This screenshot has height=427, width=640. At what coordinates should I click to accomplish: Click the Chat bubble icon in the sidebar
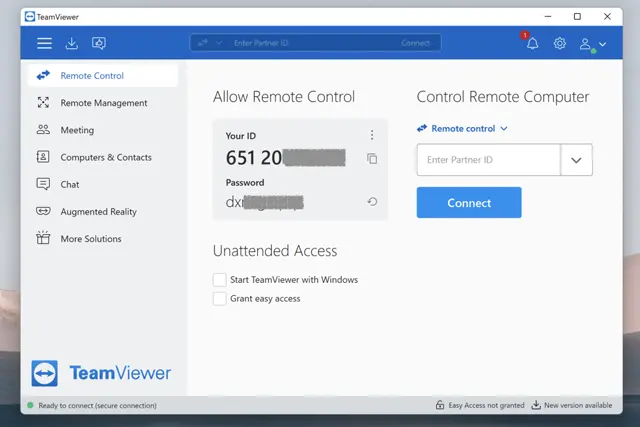pyautogui.click(x=43, y=184)
